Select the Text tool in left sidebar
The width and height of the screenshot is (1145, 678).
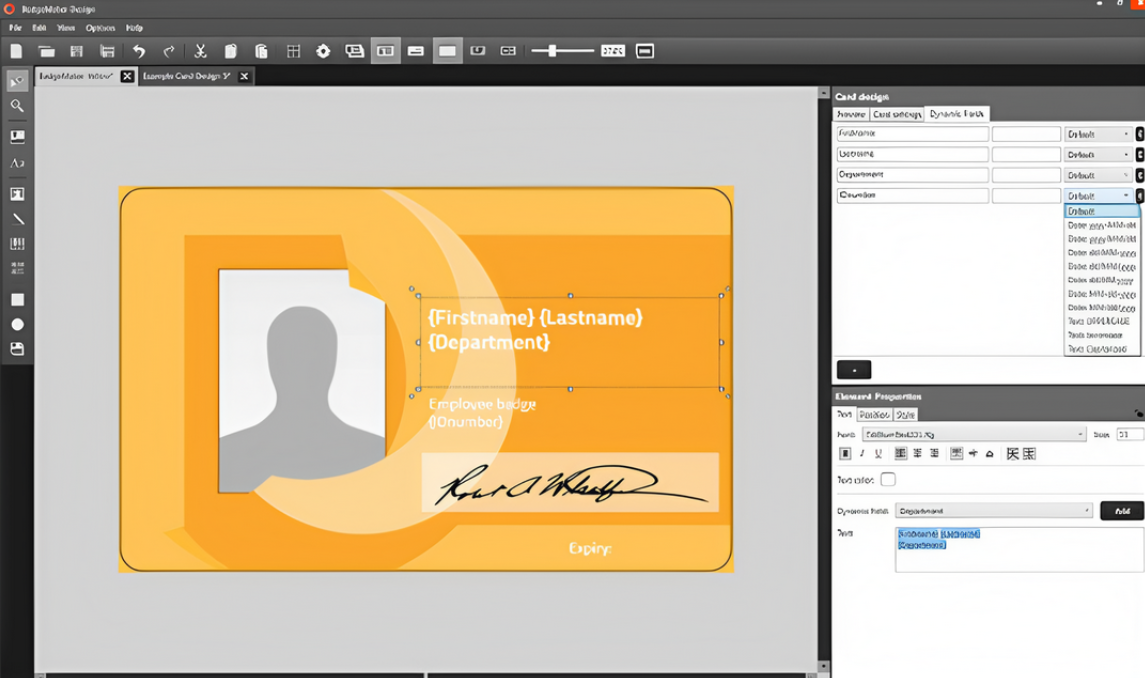coord(17,163)
